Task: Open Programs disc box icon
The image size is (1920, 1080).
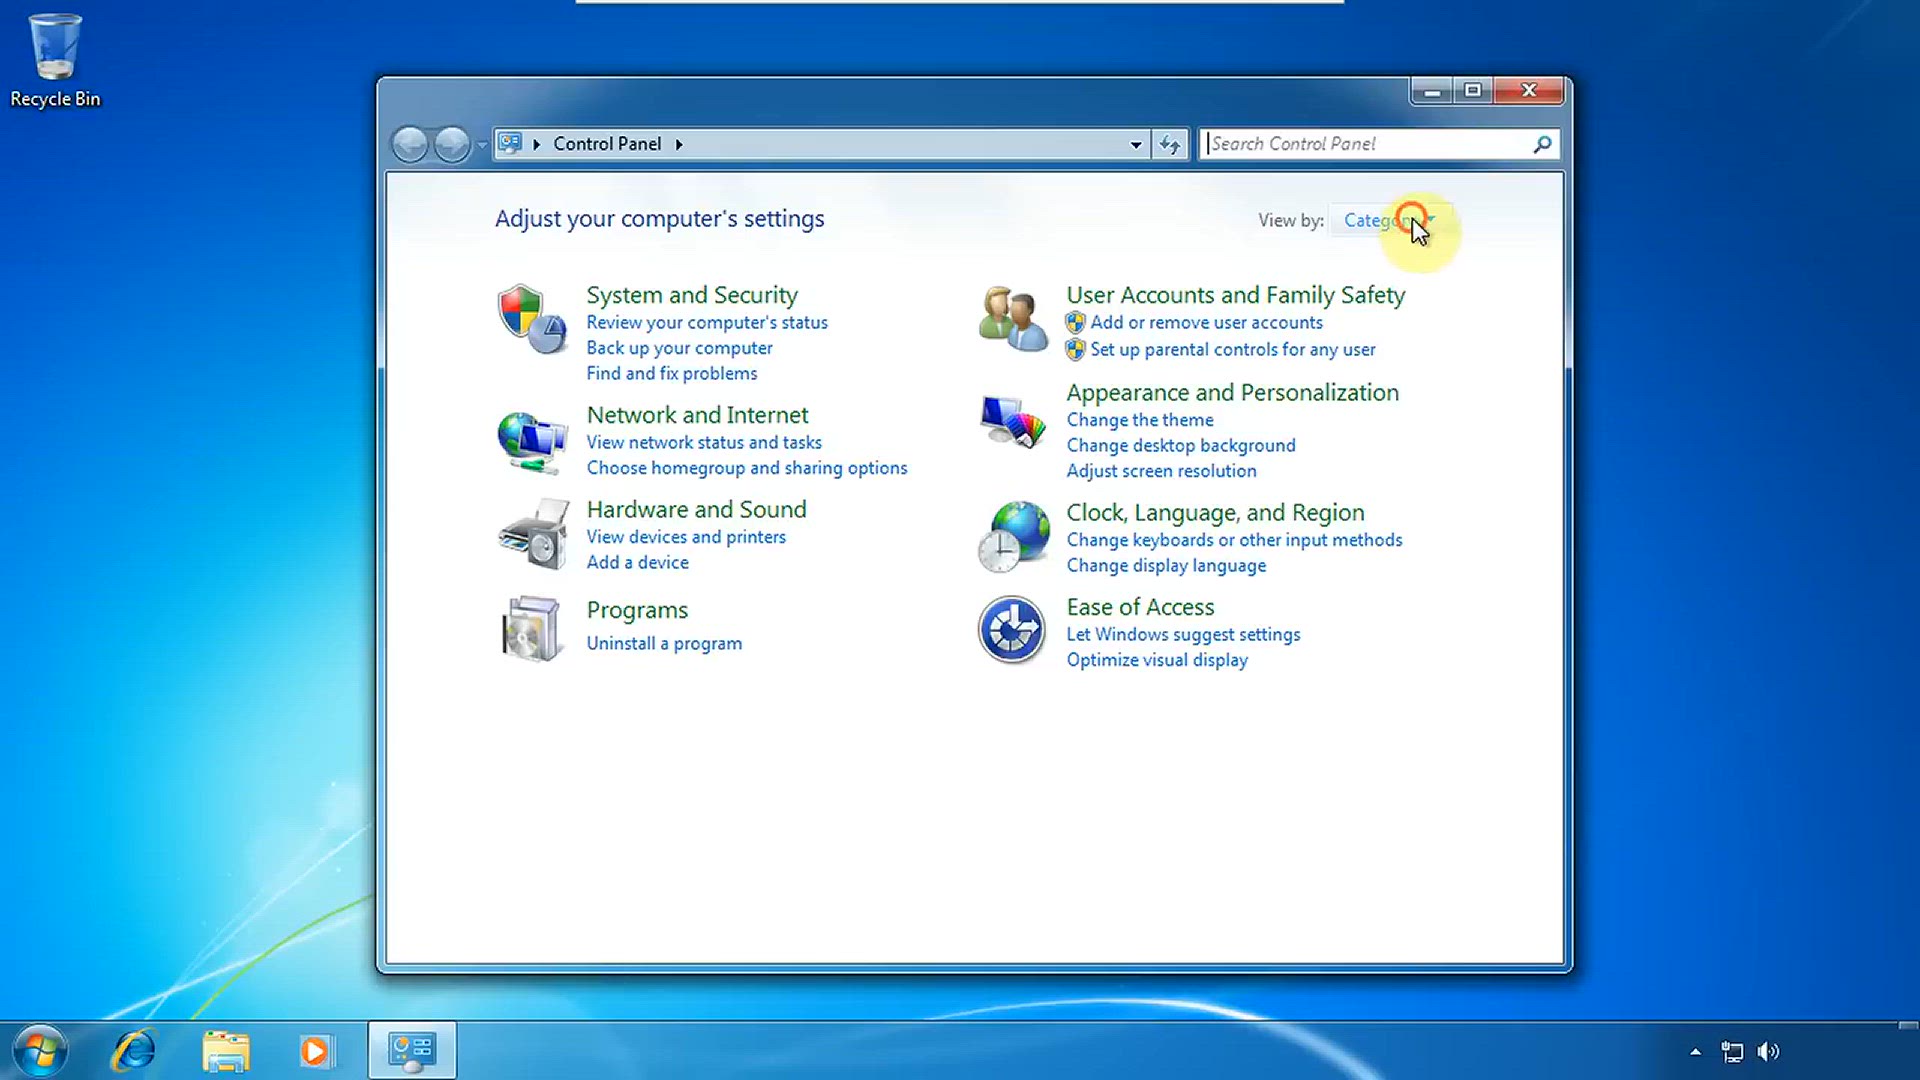Action: pos(531,629)
